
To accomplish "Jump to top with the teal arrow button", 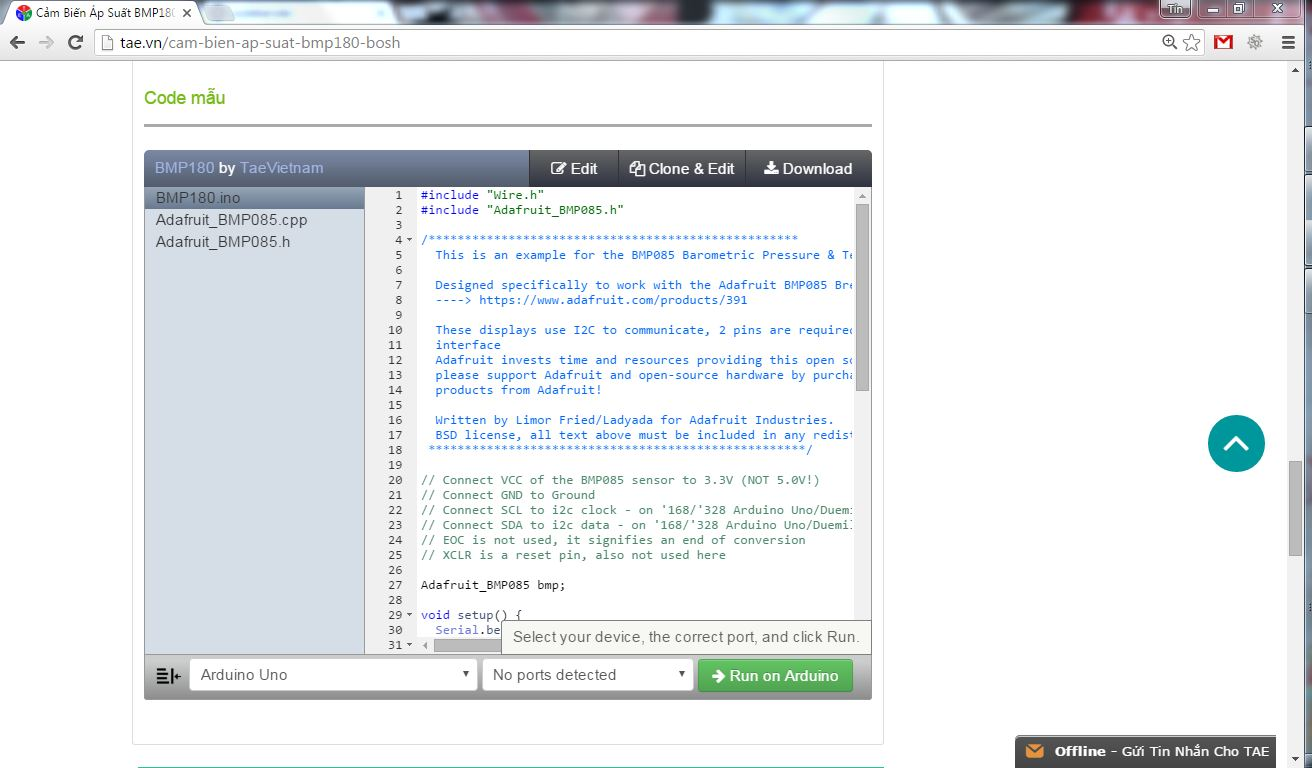I will click(x=1236, y=443).
